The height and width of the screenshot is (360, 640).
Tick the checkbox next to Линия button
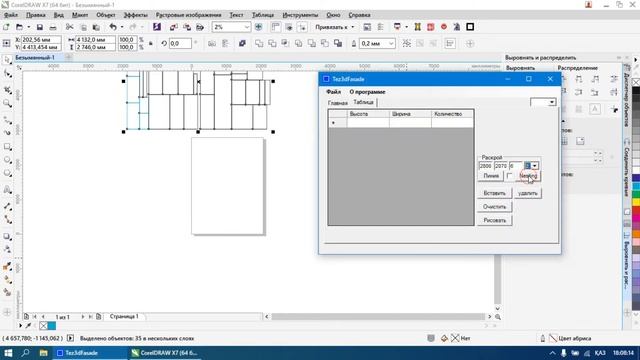tap(509, 176)
